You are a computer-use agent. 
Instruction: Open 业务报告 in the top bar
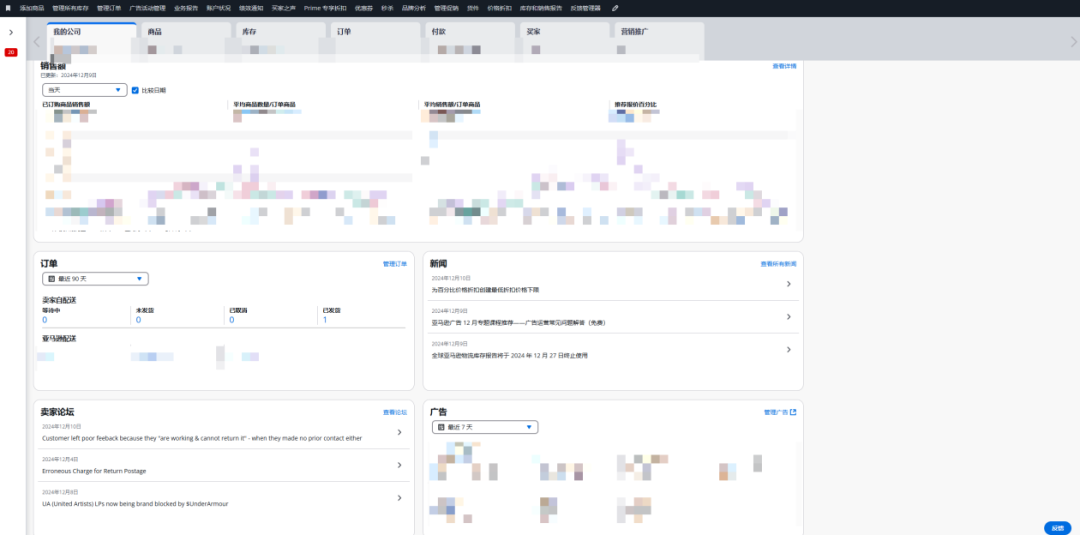click(x=186, y=8)
